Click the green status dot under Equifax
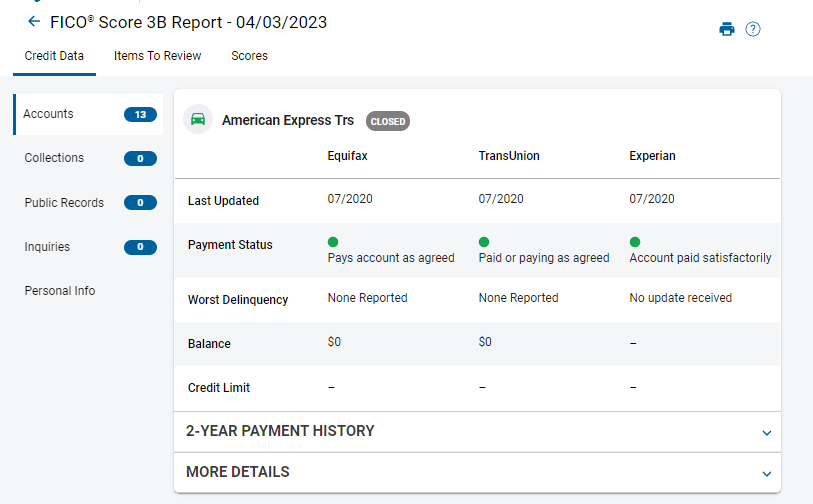This screenshot has width=813, height=504. point(333,242)
